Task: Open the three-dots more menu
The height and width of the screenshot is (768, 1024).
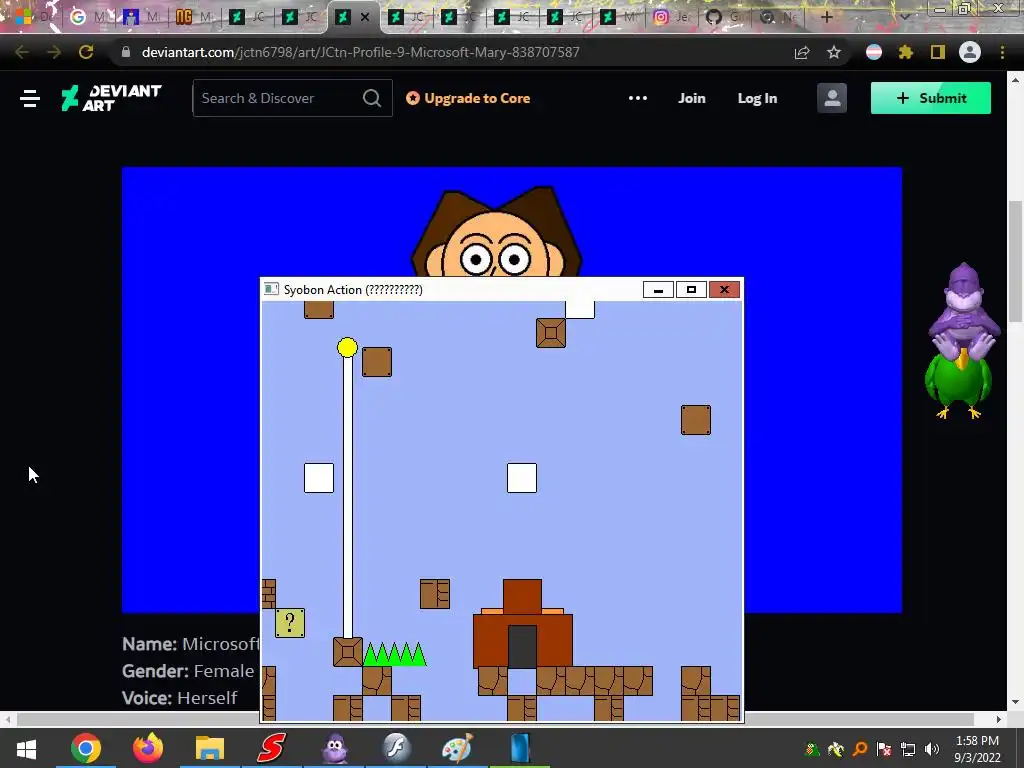Action: [637, 98]
